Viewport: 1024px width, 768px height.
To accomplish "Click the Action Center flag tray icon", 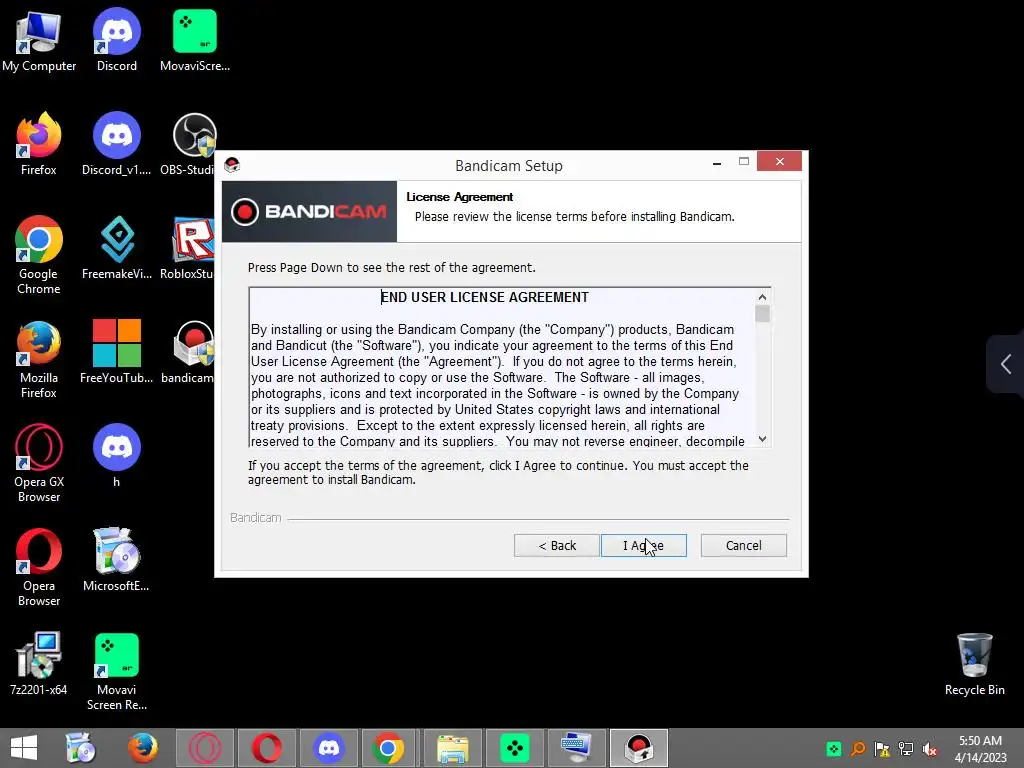I will click(882, 749).
